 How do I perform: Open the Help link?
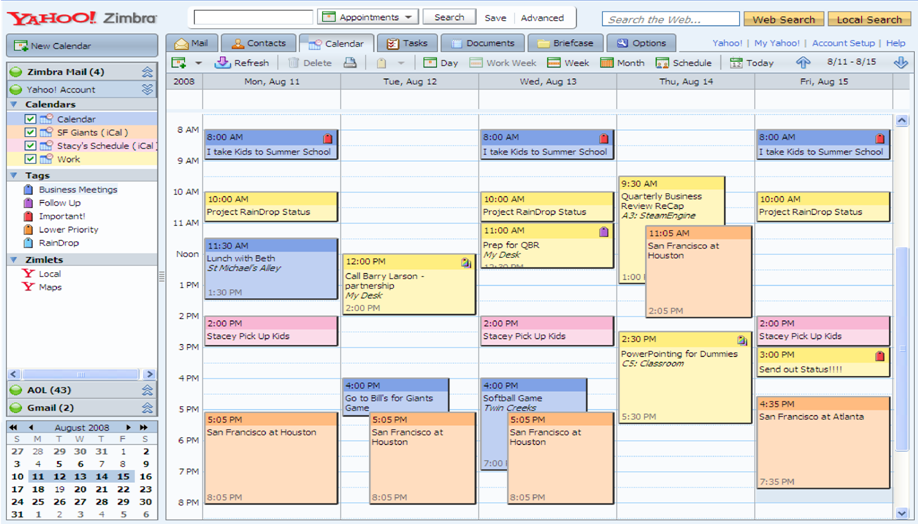tap(895, 43)
